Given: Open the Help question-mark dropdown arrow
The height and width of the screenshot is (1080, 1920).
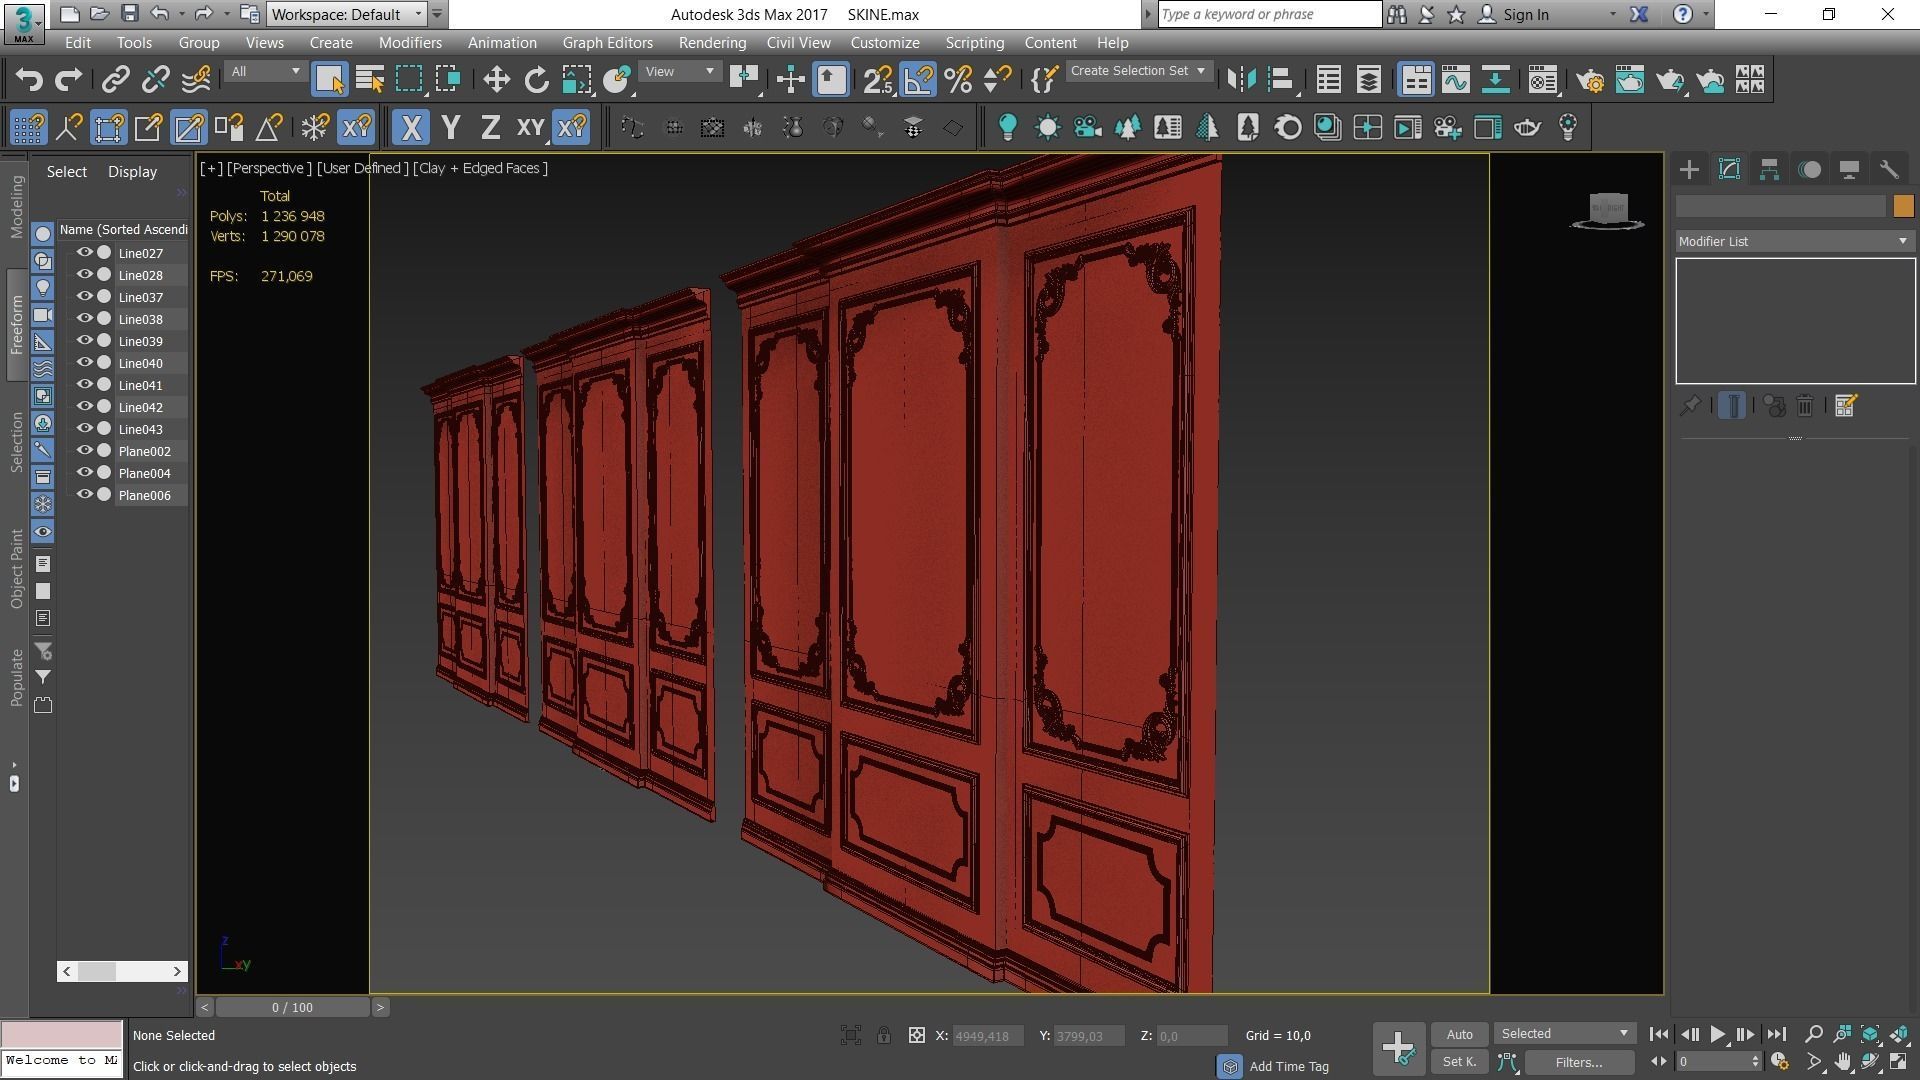Looking at the screenshot, I should click(x=1706, y=15).
